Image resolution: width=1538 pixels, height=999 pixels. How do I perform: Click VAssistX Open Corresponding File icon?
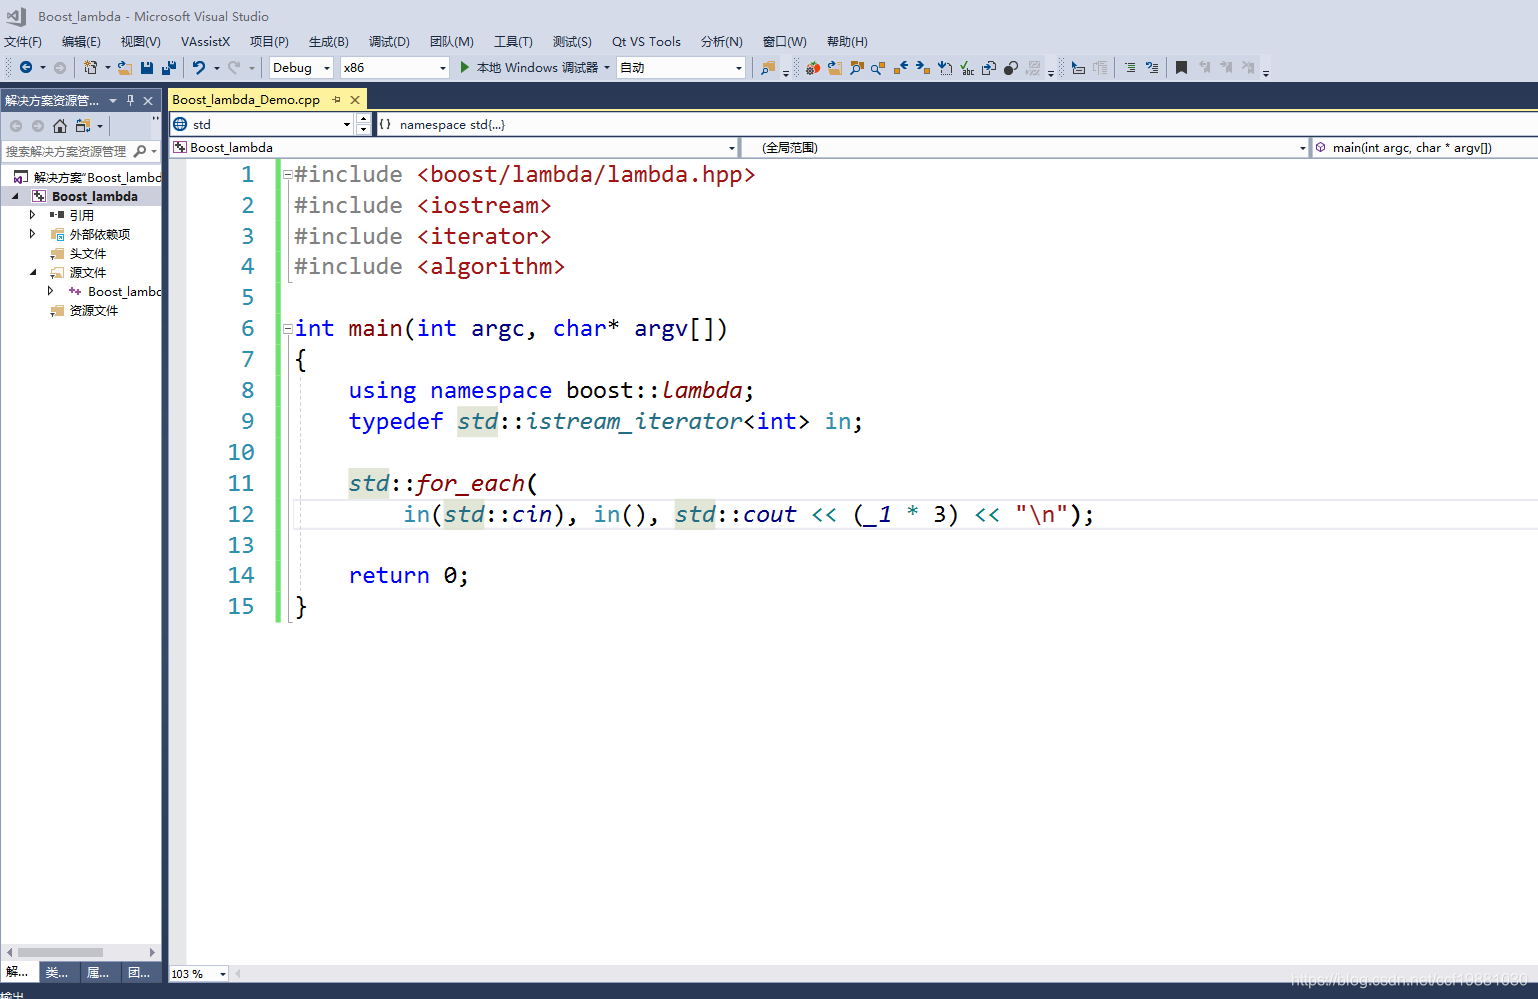tap(989, 68)
